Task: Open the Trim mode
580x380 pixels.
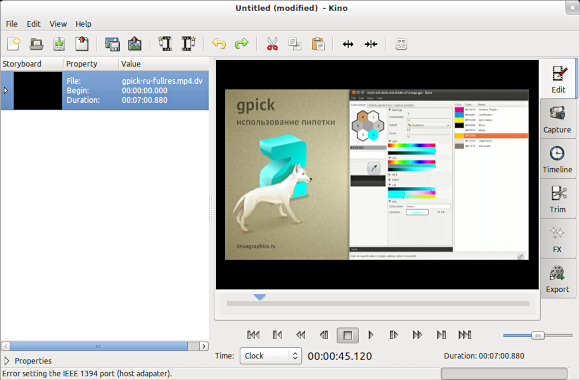Action: [x=557, y=199]
